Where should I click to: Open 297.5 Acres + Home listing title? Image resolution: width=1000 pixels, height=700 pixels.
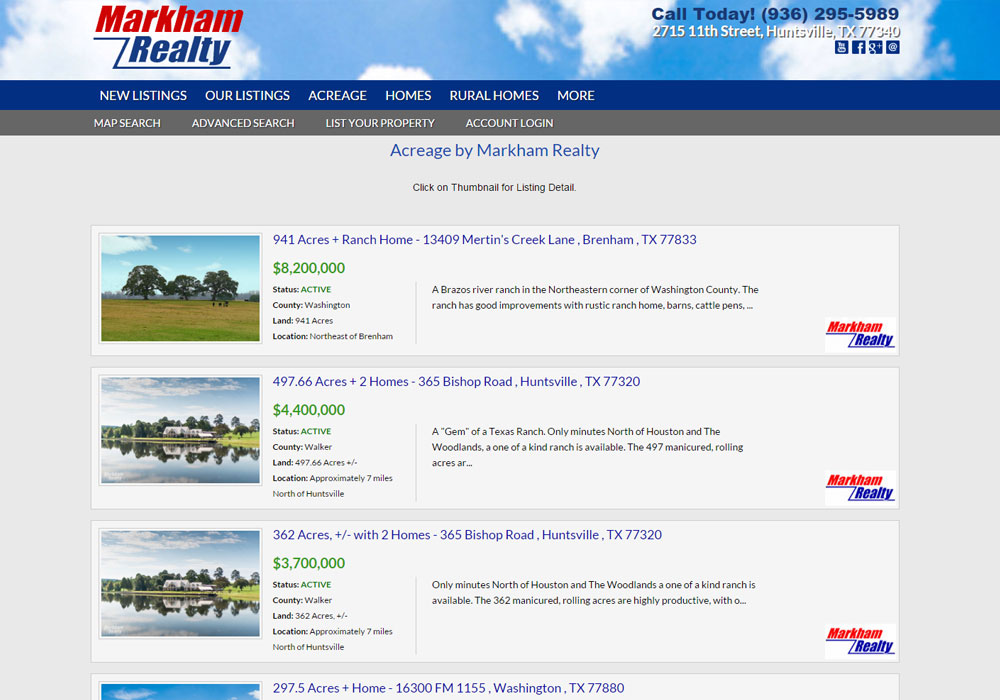(448, 689)
